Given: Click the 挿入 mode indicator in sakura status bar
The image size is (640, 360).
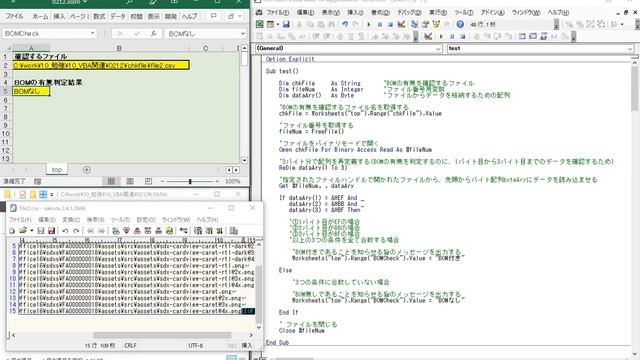Looking at the screenshot, I should (247, 345).
